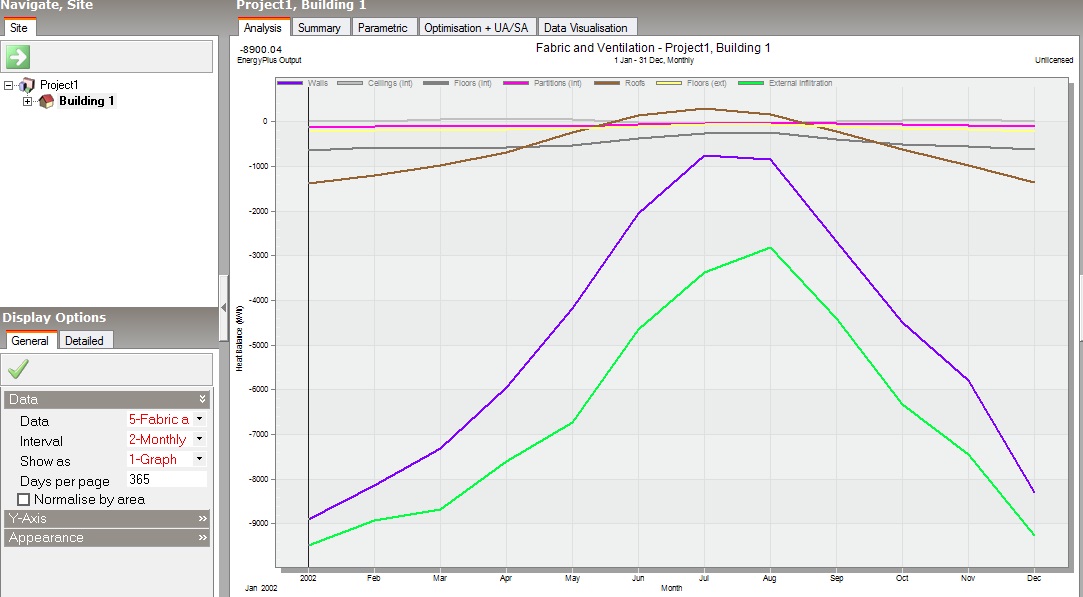Click the 'EnergyPlus Output' label
This screenshot has width=1083, height=597.
pos(269,60)
